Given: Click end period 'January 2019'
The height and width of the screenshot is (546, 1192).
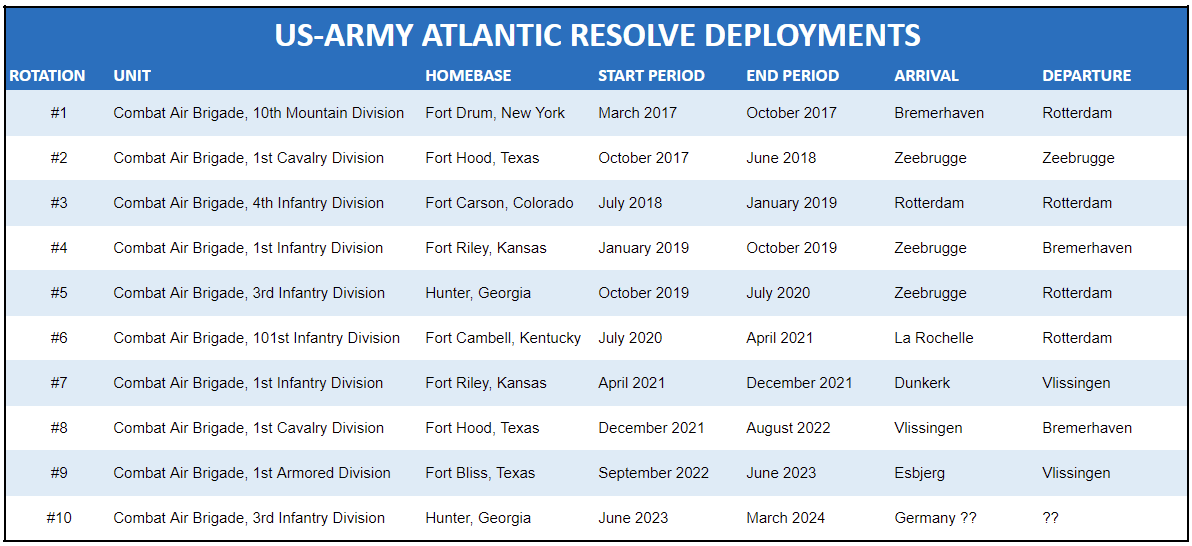Looking at the screenshot, I should click(x=792, y=203).
